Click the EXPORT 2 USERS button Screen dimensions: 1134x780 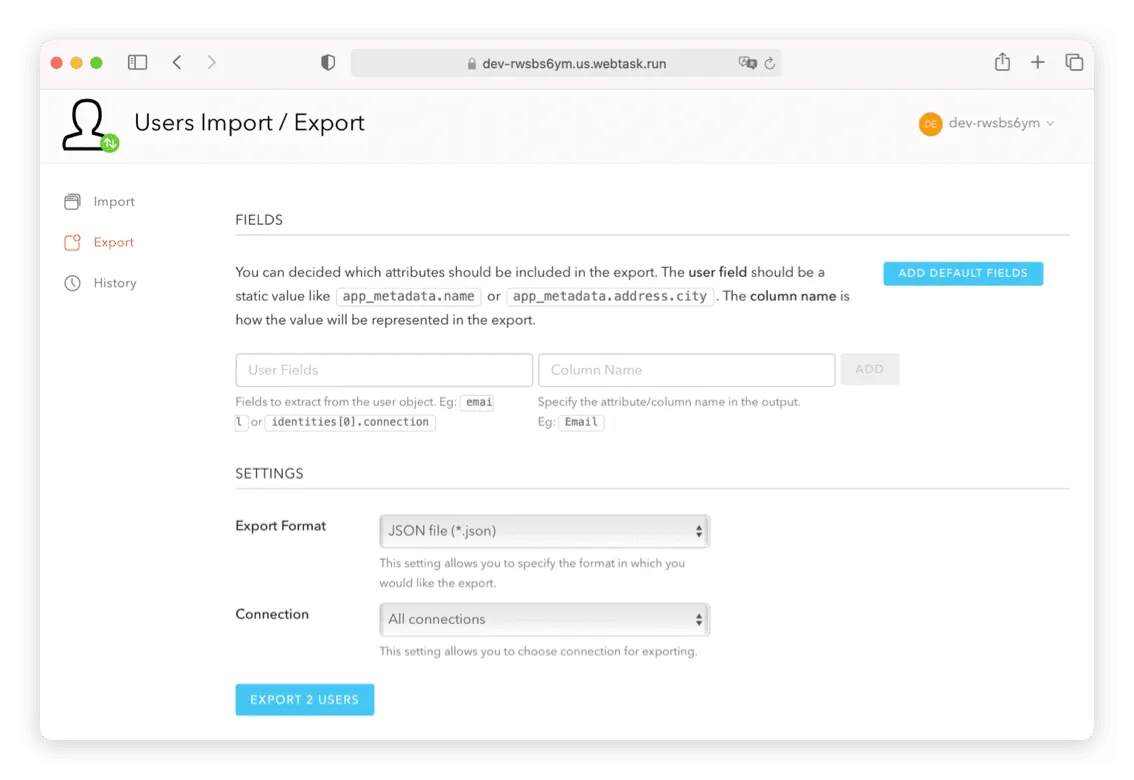(304, 700)
